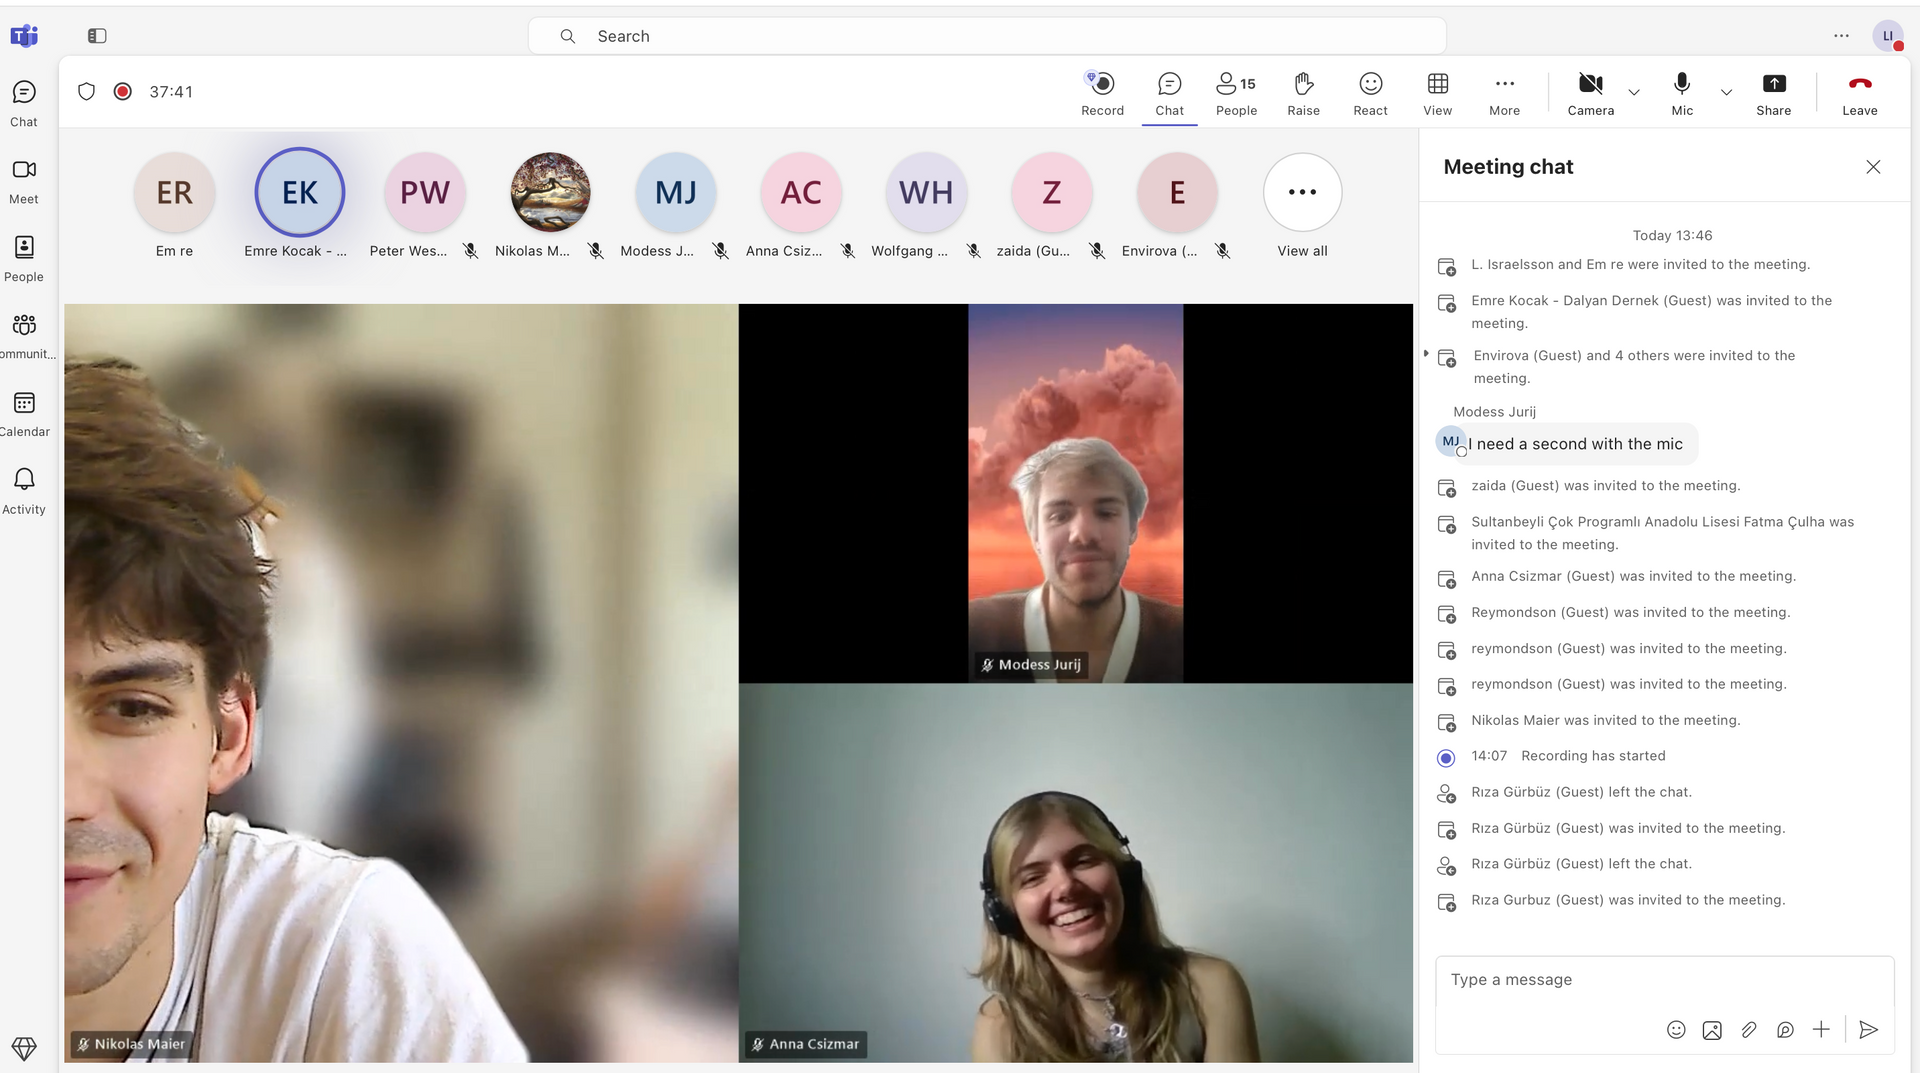The height and width of the screenshot is (1073, 1920).
Task: Open Meet in the left sidebar
Action: pyautogui.click(x=24, y=181)
